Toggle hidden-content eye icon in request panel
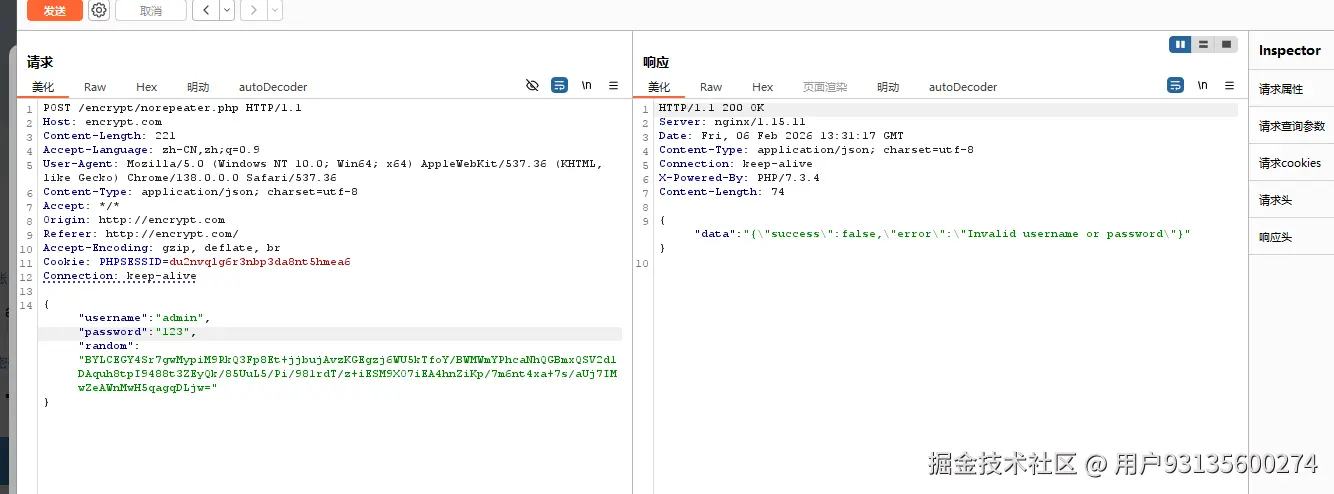The image size is (1334, 494). [532, 86]
